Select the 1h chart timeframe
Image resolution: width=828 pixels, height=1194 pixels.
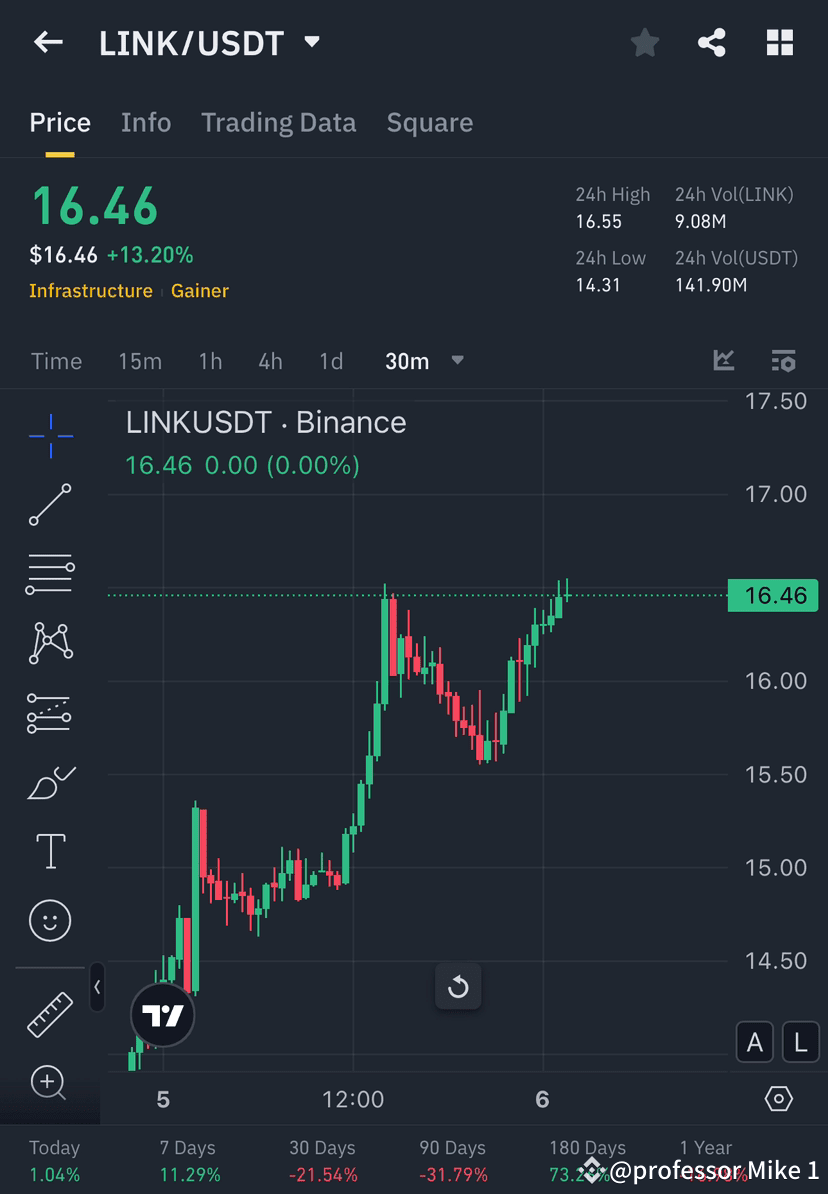210,361
